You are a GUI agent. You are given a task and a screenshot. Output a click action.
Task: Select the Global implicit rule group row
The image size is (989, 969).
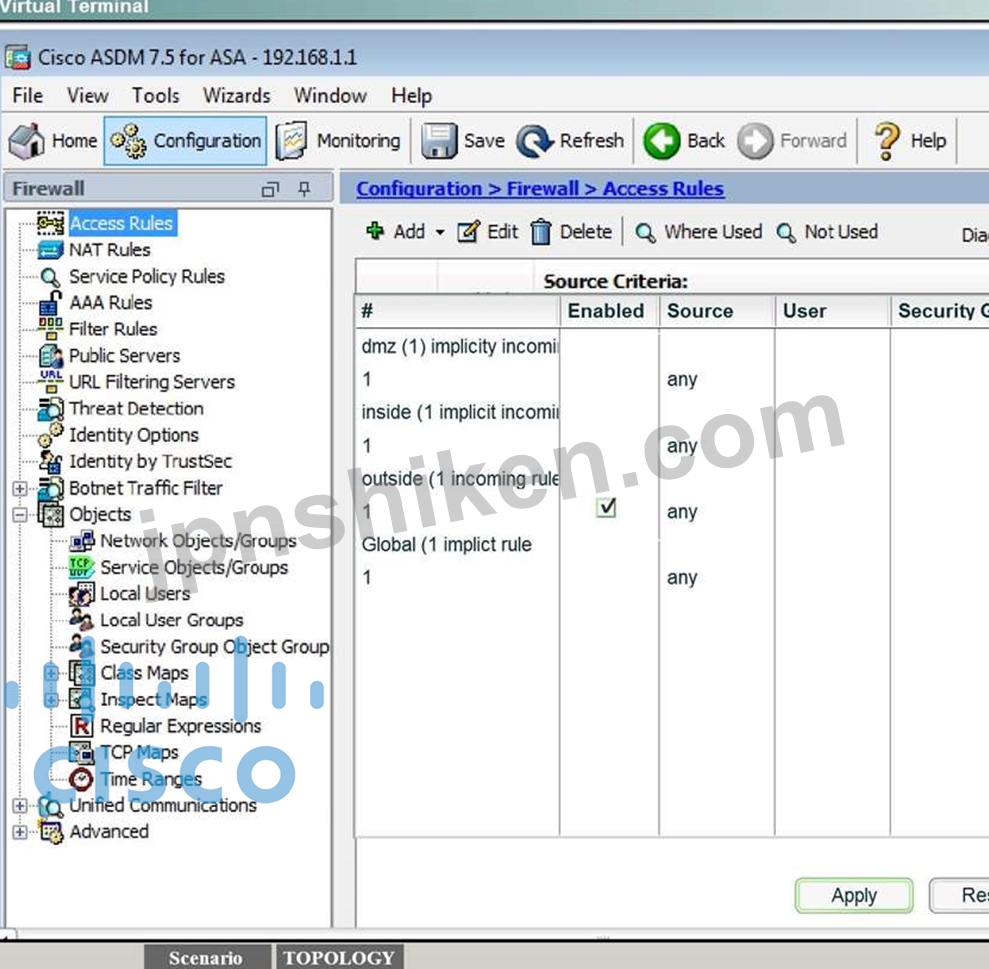[x=447, y=544]
